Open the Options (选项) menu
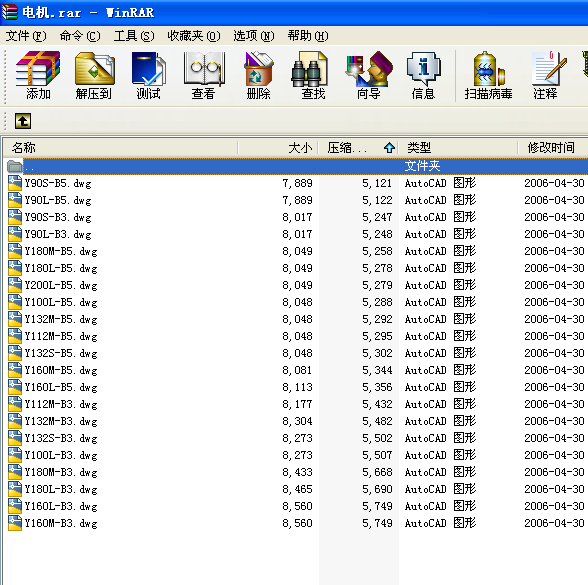Screen dimensions: 588x585 pyautogui.click(x=254, y=36)
